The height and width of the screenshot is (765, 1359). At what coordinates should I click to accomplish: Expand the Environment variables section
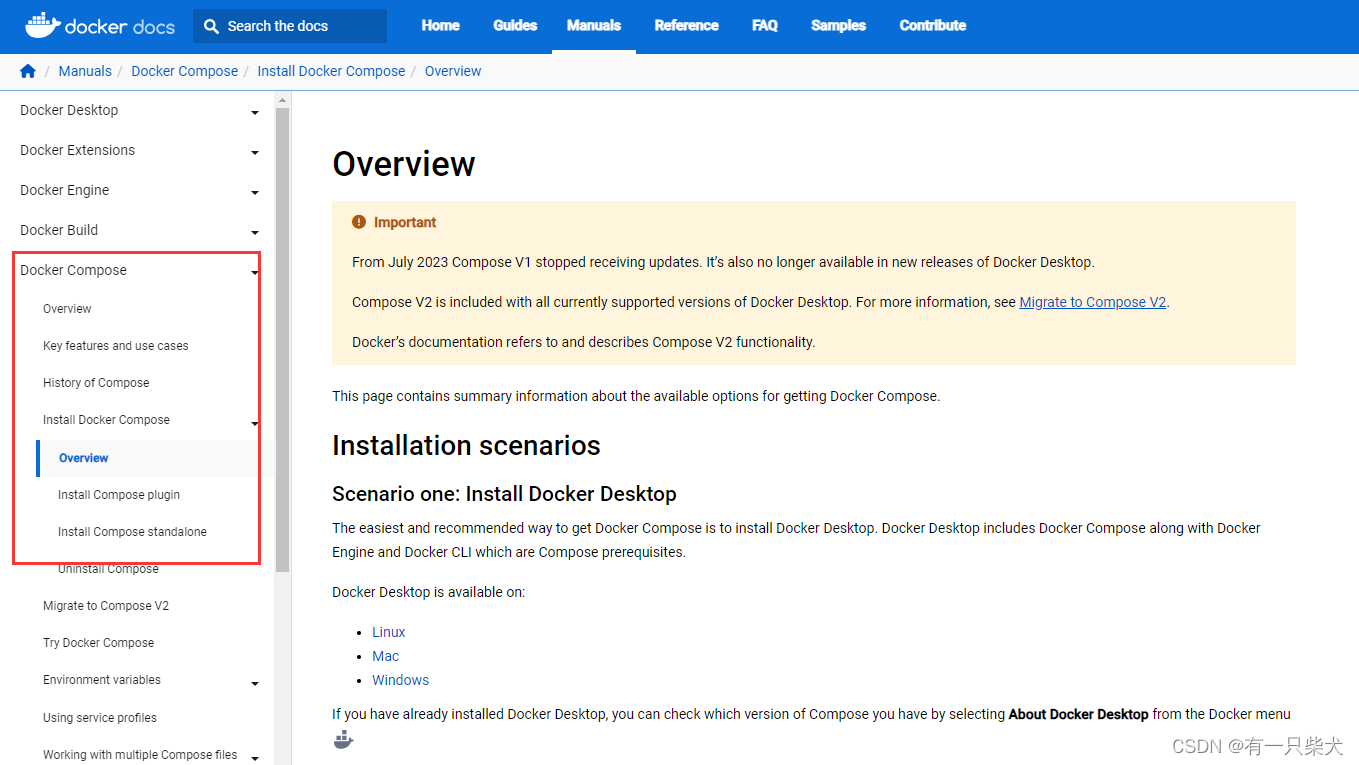pyautogui.click(x=254, y=682)
